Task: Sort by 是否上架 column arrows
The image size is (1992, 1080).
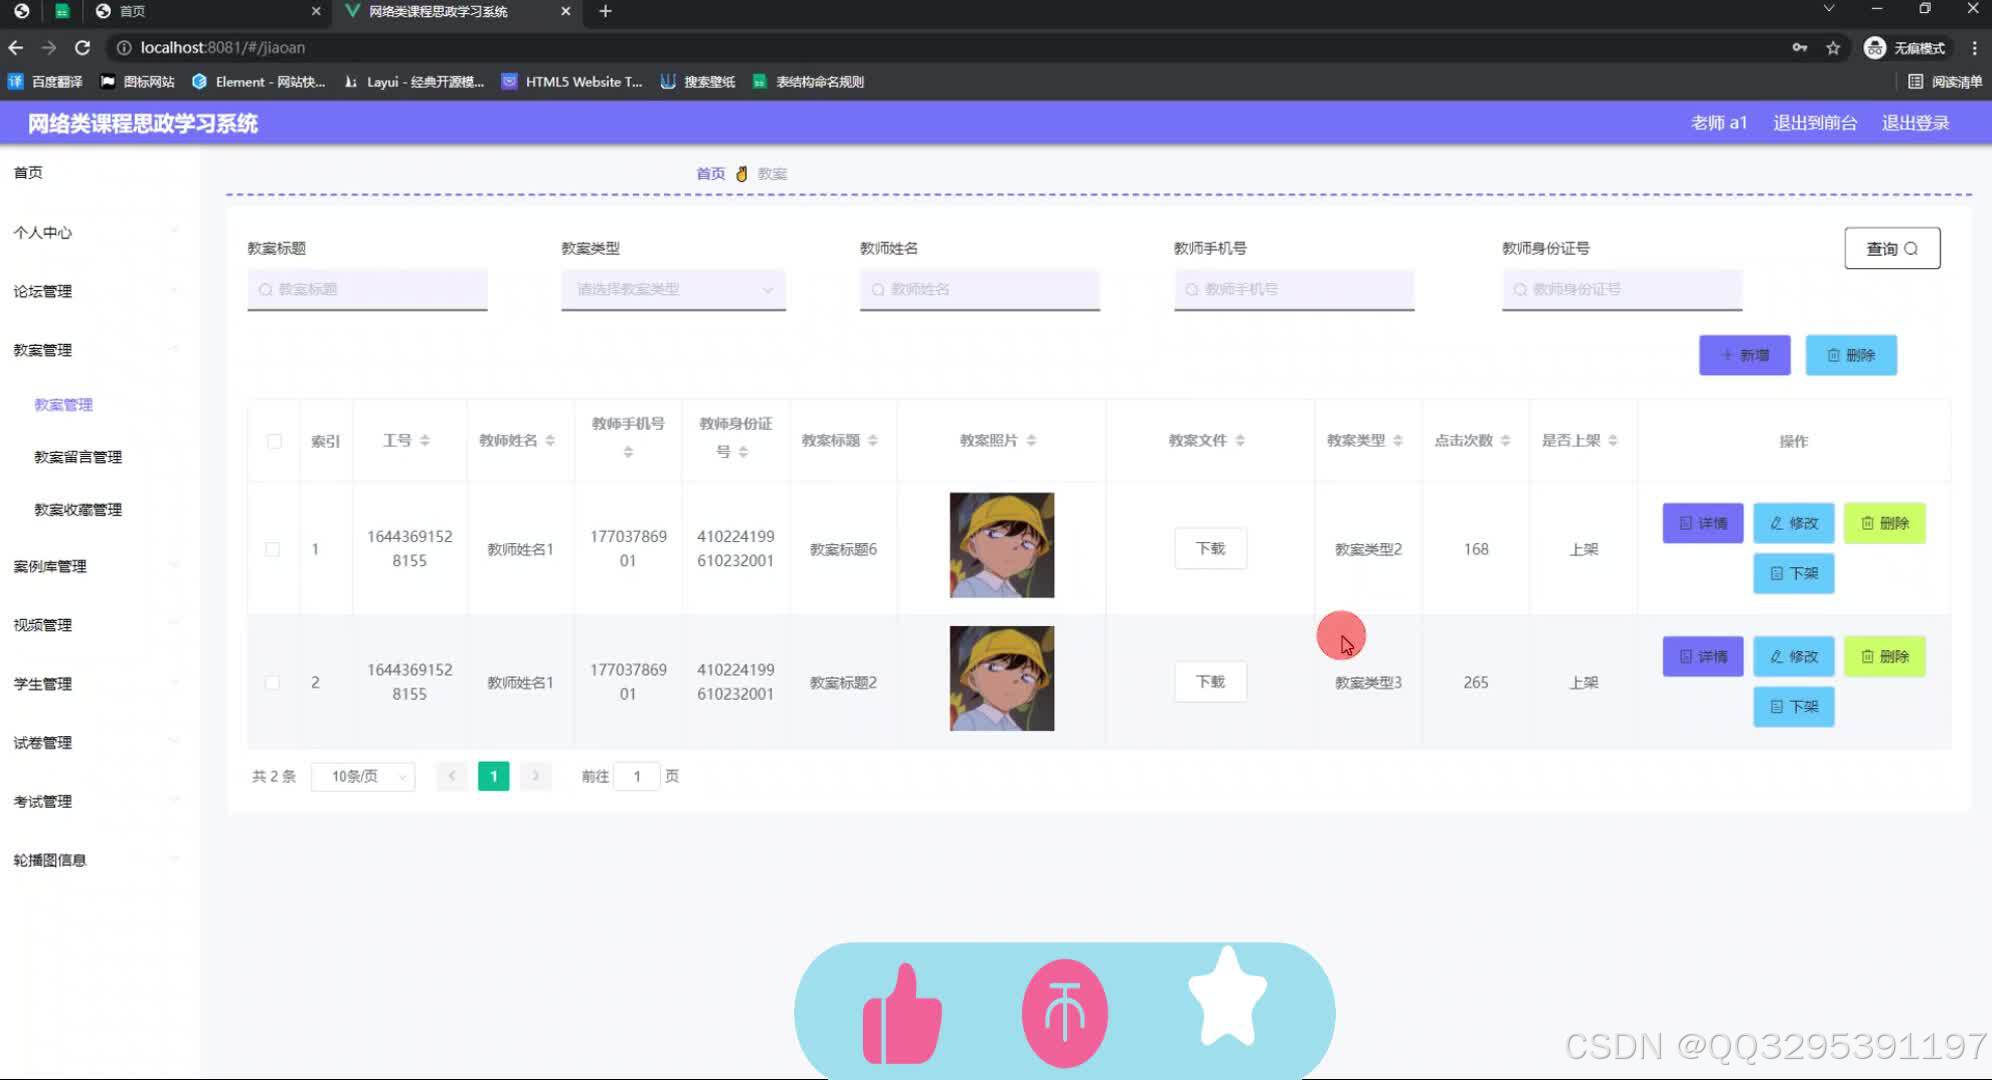Action: pyautogui.click(x=1613, y=441)
